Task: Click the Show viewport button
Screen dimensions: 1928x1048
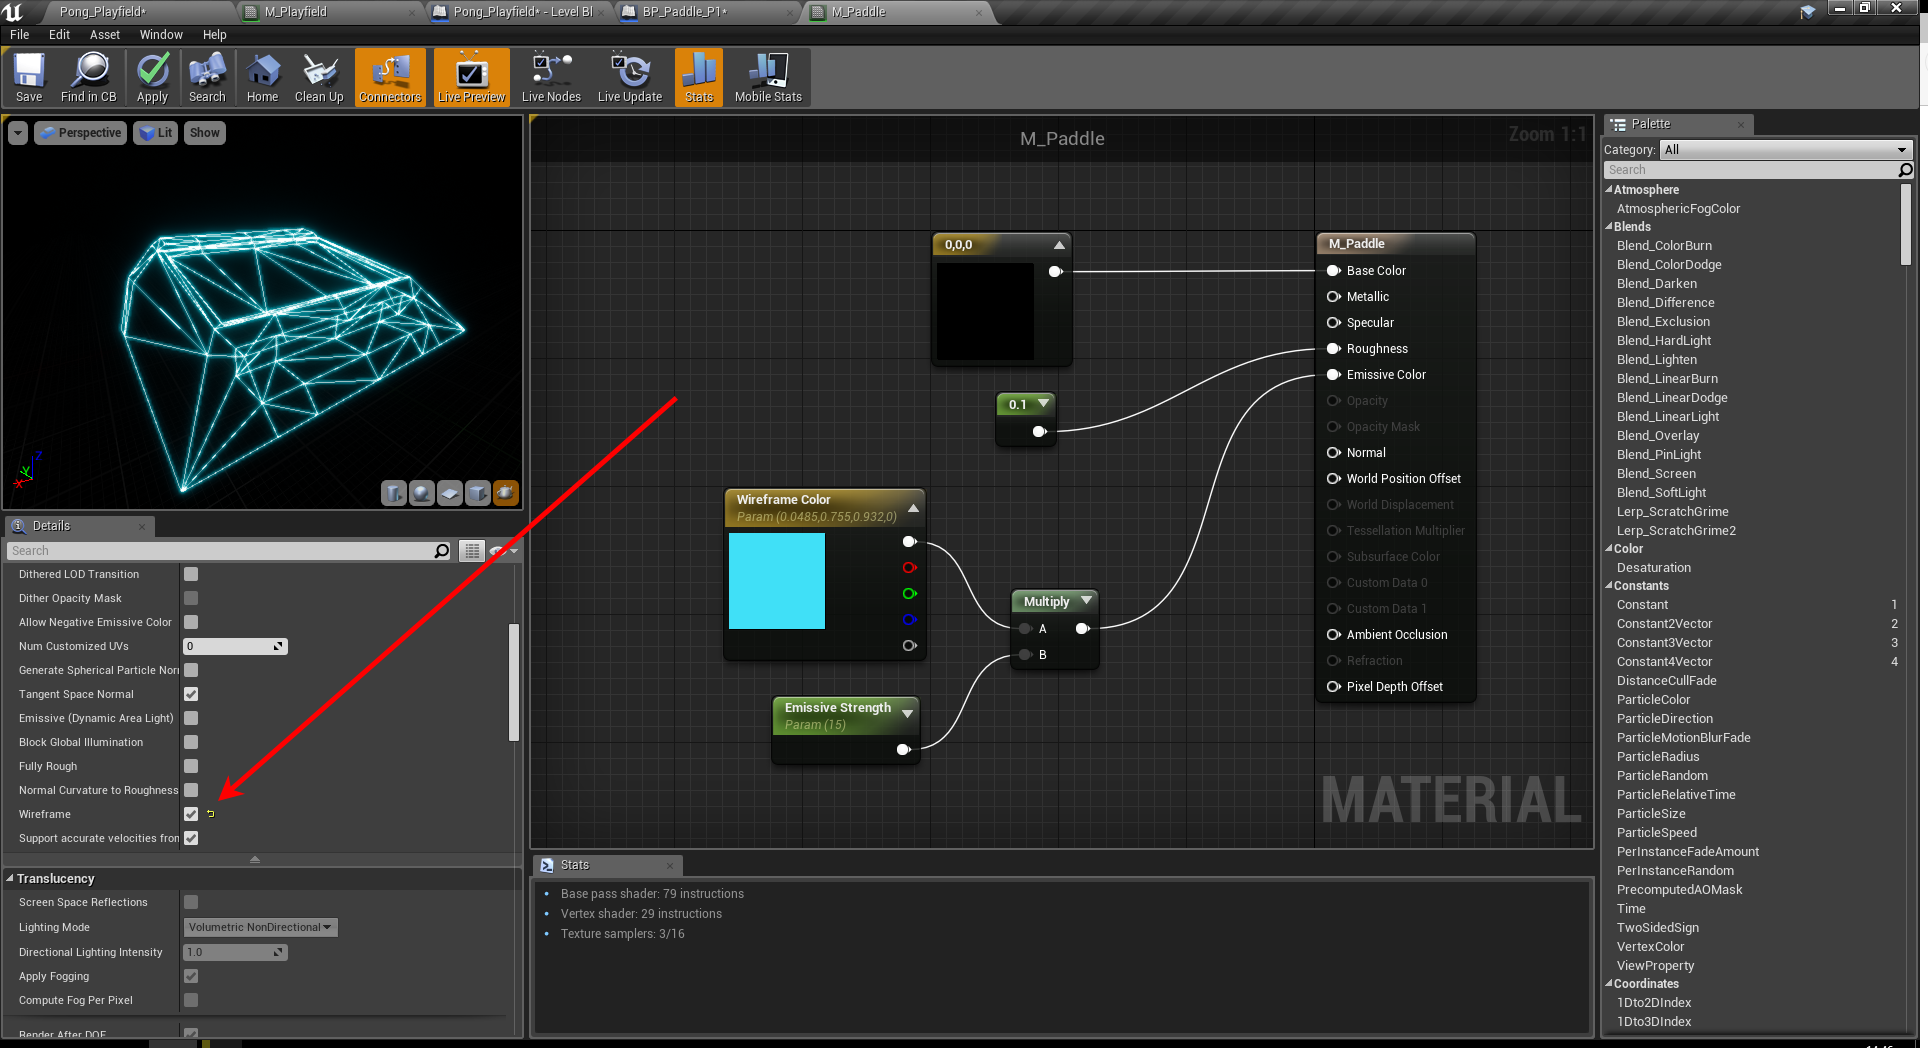Action: (204, 133)
